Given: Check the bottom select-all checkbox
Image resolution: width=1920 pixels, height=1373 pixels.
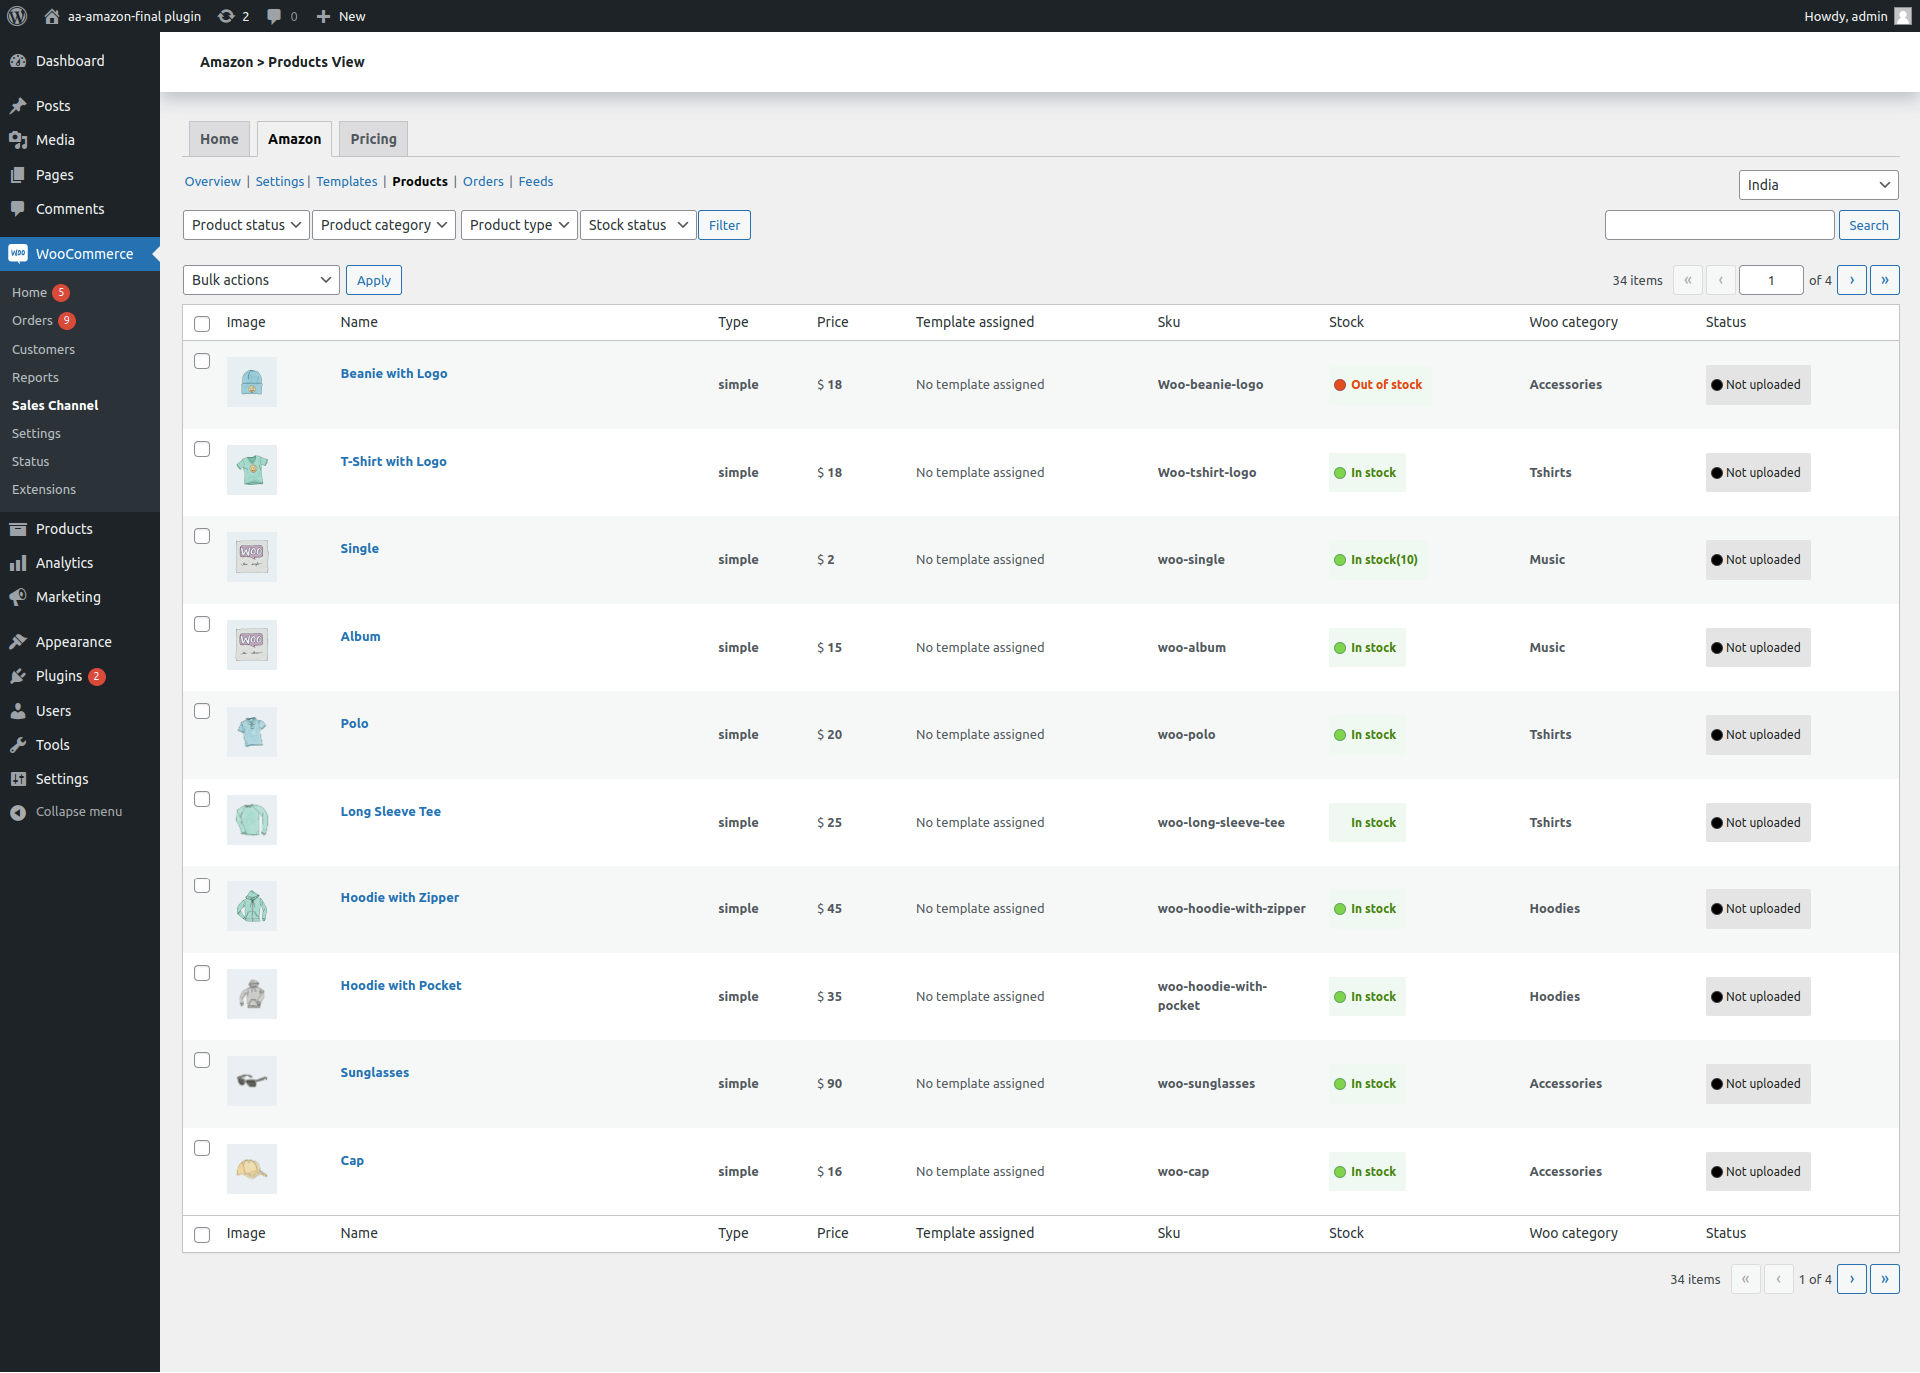Looking at the screenshot, I should point(202,1235).
